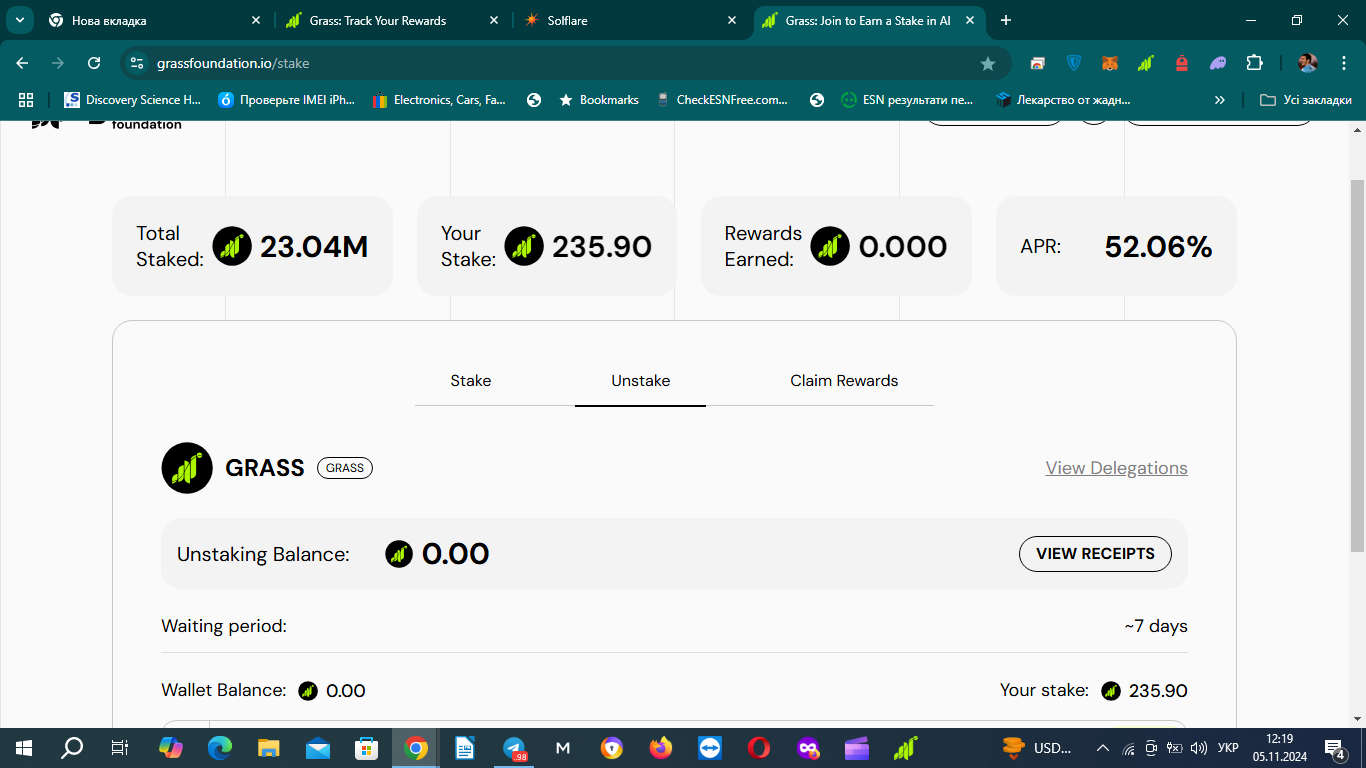Viewport: 1366px width, 768px height.
Task: Open the MetaMask fox extension
Action: [x=1110, y=63]
